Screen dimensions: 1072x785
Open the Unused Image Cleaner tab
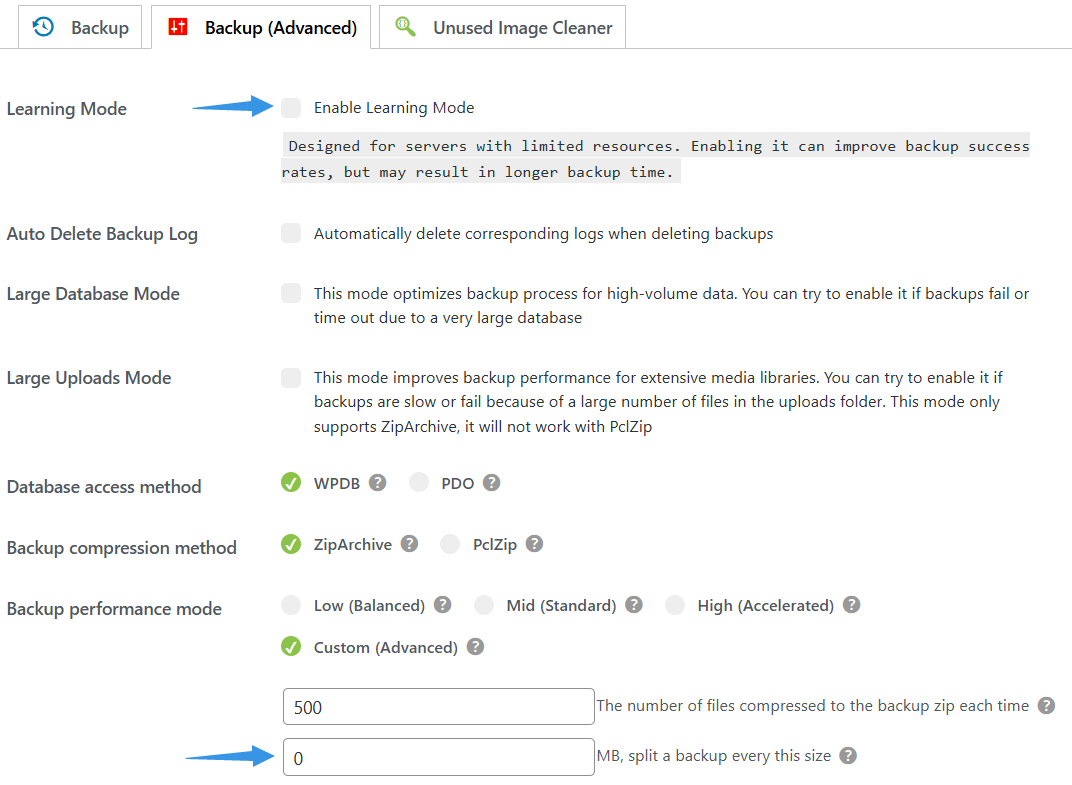click(503, 28)
